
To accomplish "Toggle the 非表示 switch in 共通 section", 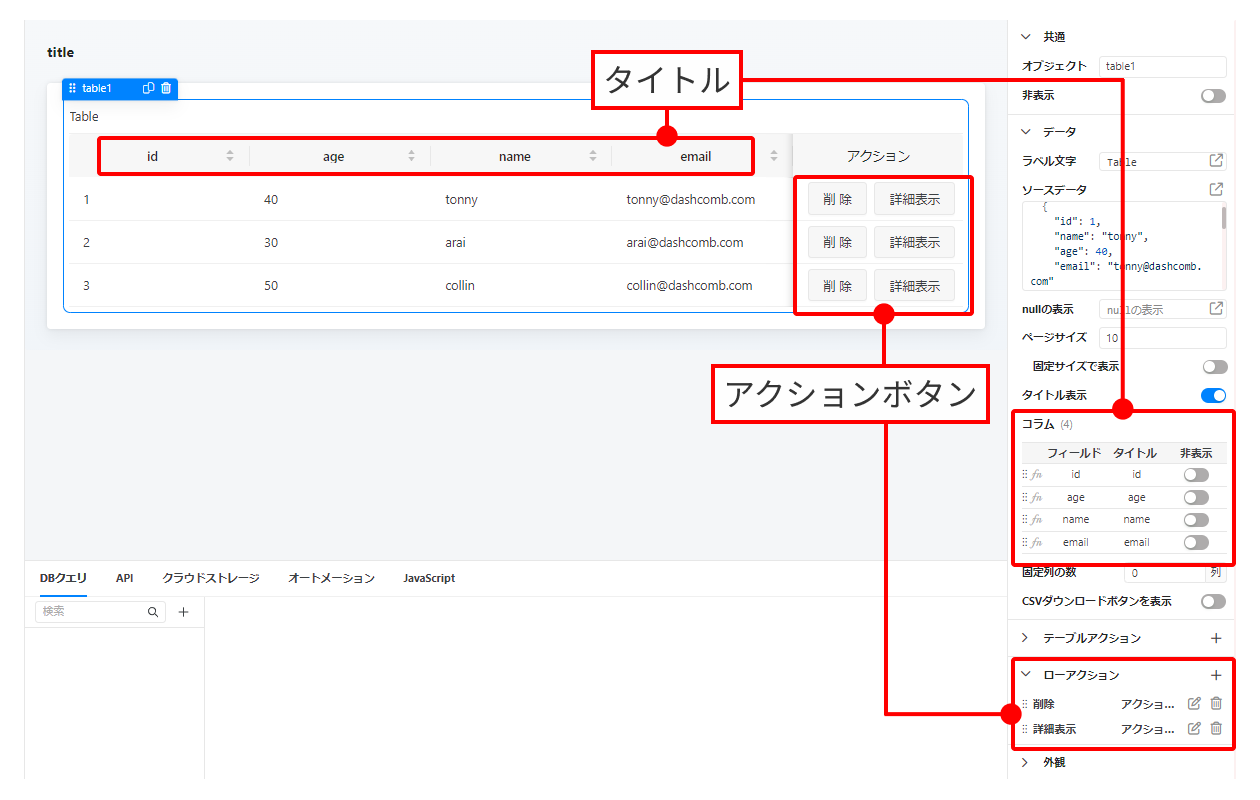I will [1213, 96].
